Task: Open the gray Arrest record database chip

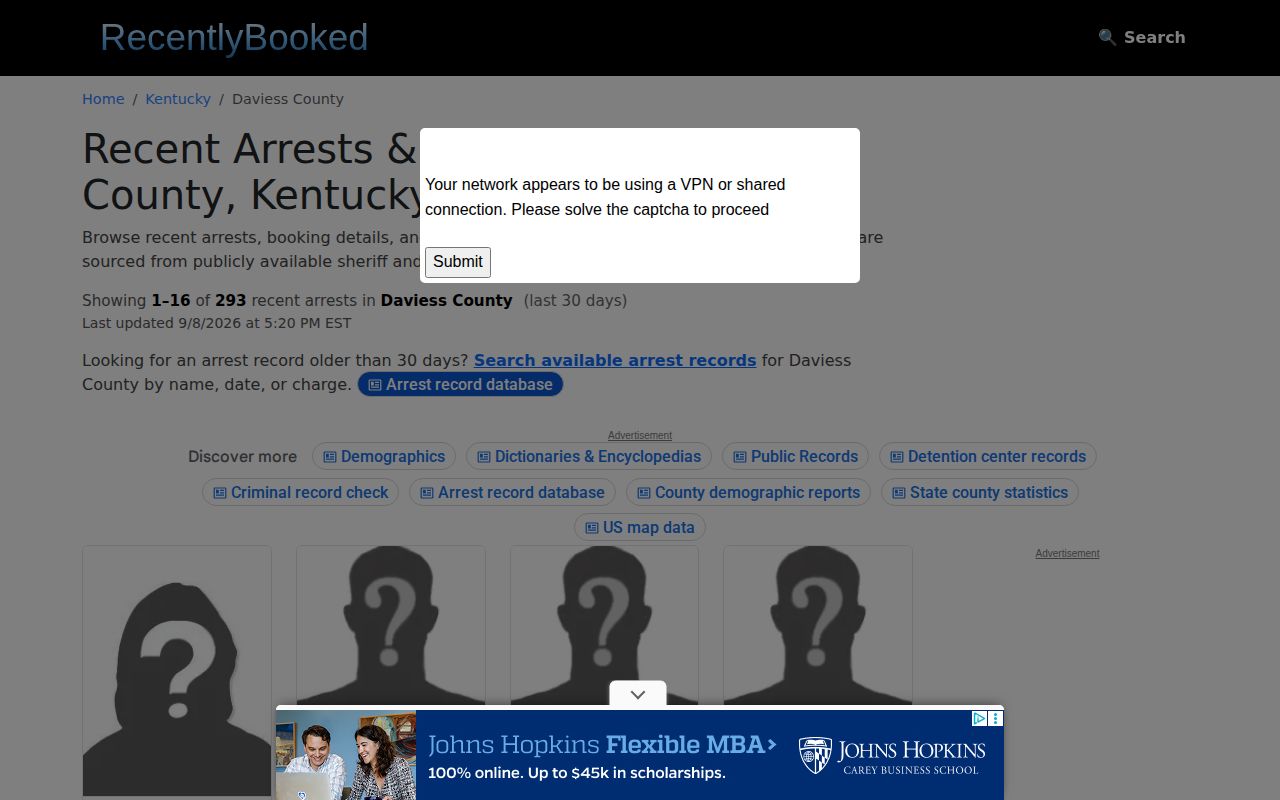Action: (x=512, y=492)
